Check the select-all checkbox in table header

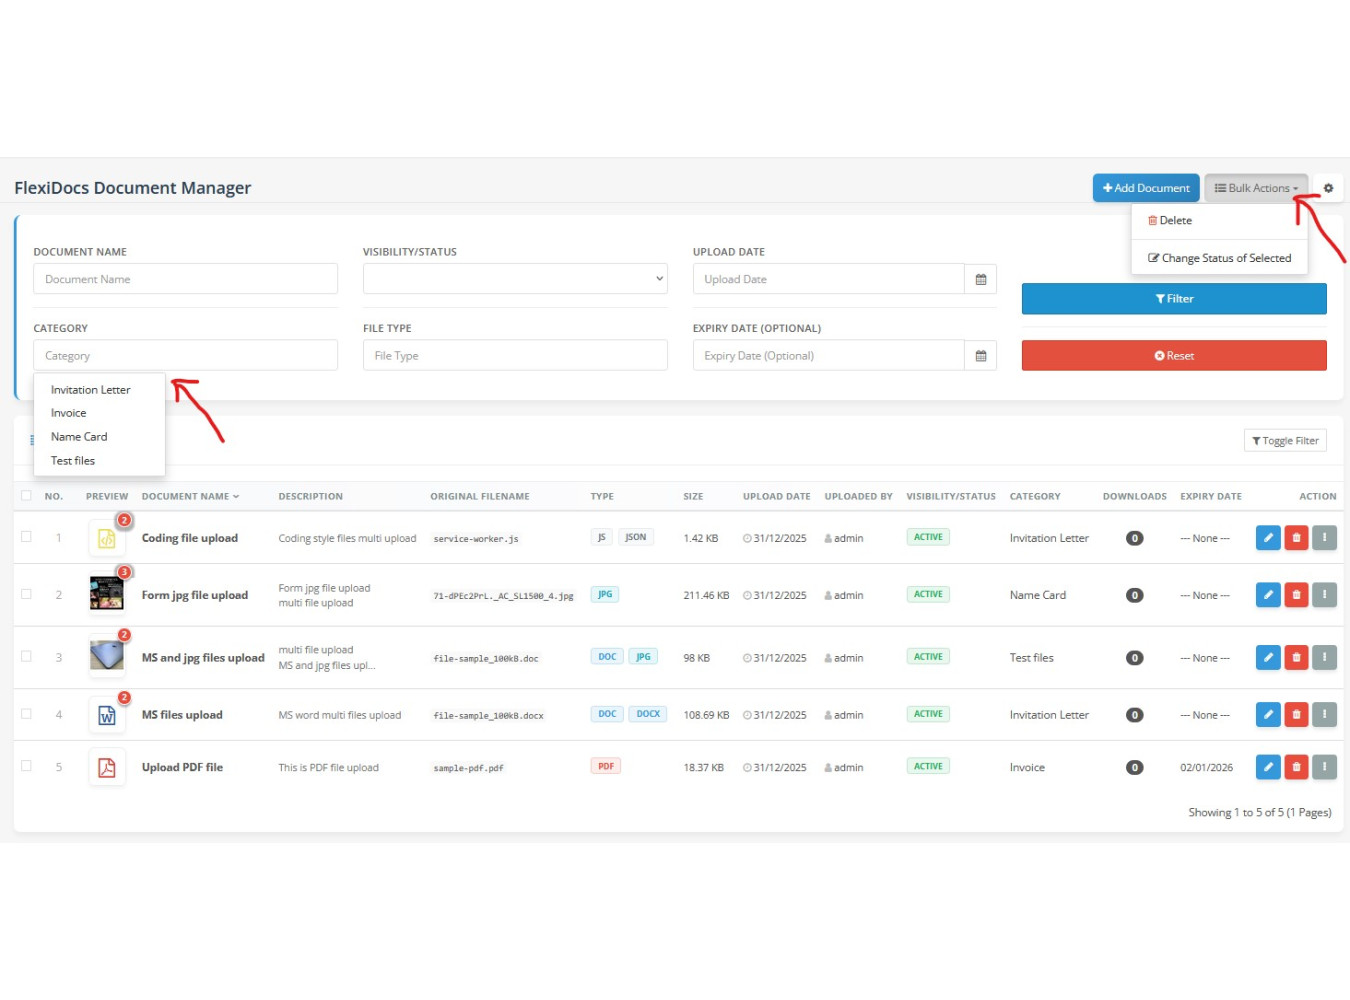pyautogui.click(x=26, y=496)
